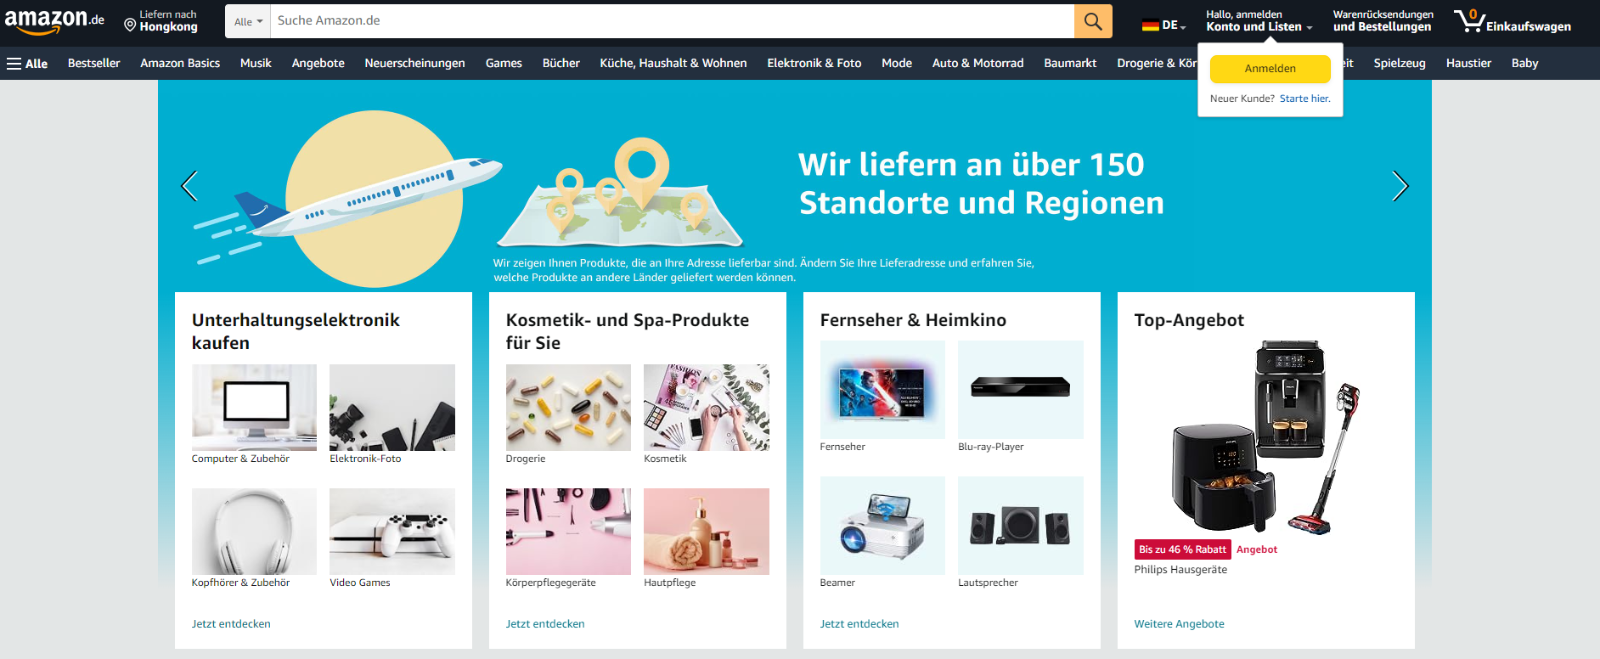1600x659 pixels.
Task: Click the yellow Anmelden button
Action: point(1270,69)
